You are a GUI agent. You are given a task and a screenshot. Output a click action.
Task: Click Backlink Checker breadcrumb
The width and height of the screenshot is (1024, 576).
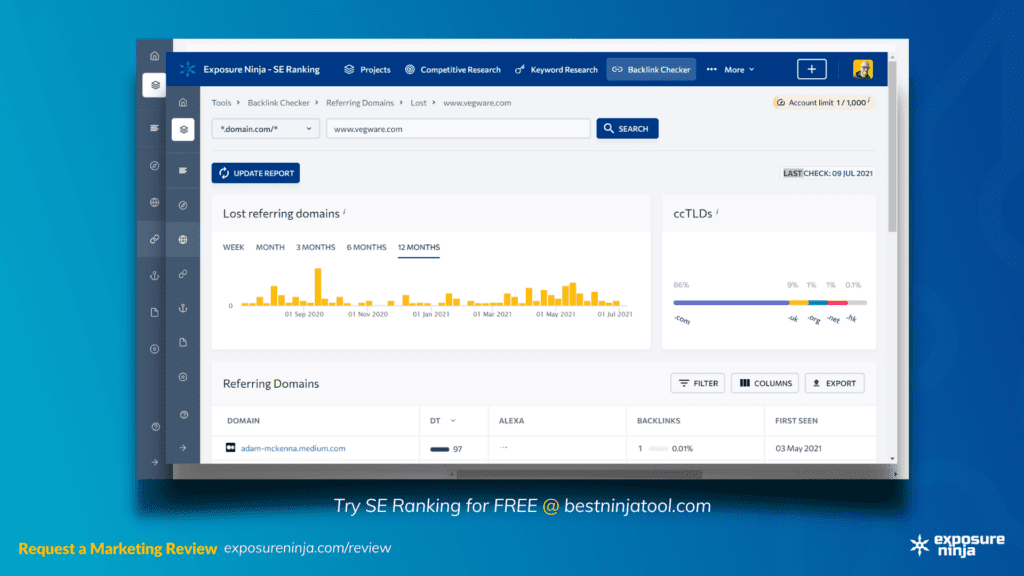(x=278, y=103)
